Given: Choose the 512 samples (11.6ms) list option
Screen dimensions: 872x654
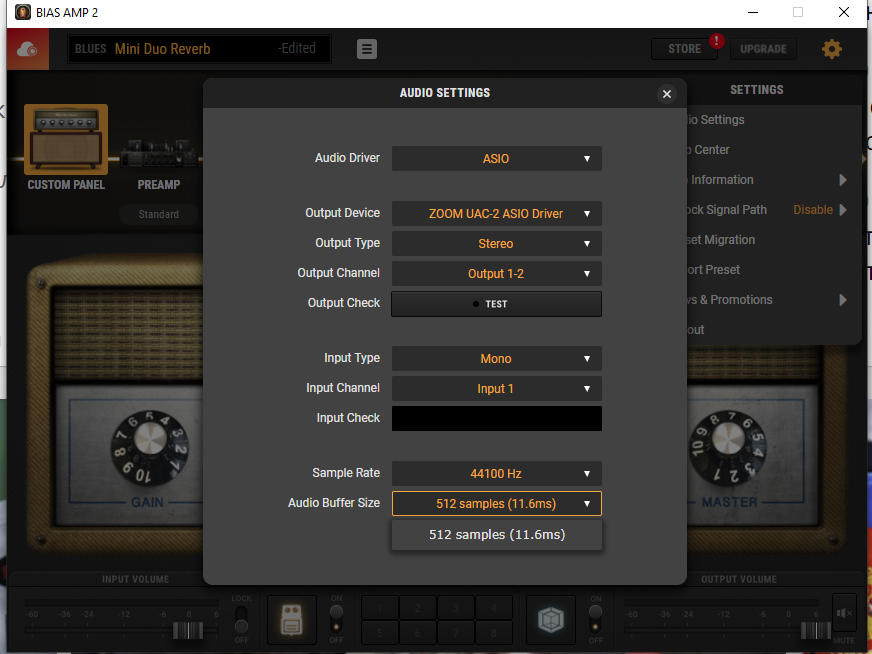Looking at the screenshot, I should (497, 535).
